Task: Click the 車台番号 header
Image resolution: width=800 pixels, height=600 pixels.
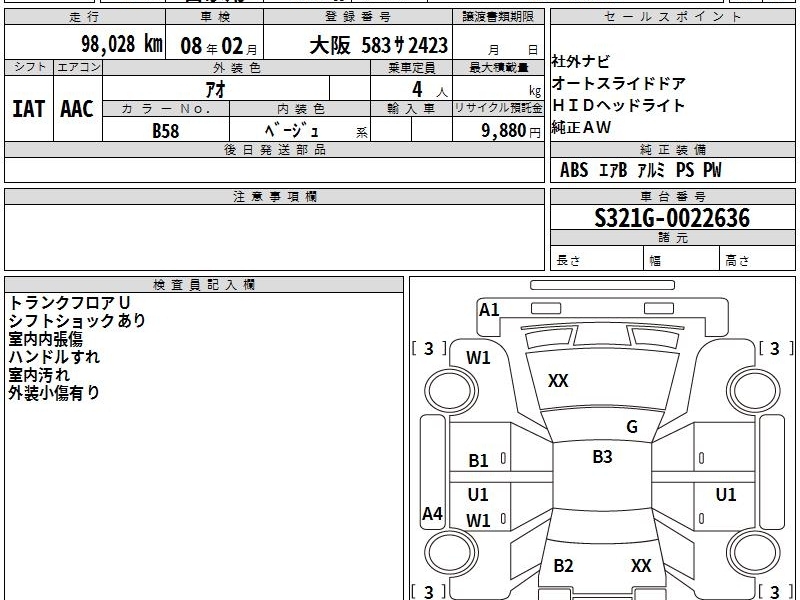Action: (x=672, y=197)
